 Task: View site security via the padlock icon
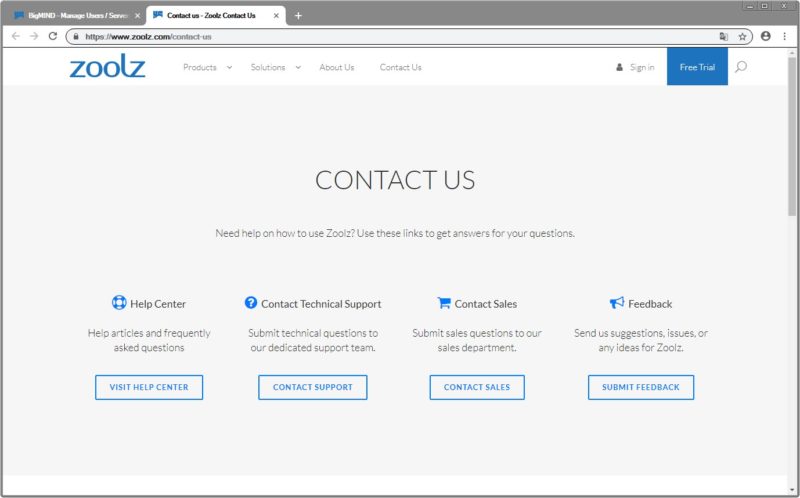pos(76,36)
